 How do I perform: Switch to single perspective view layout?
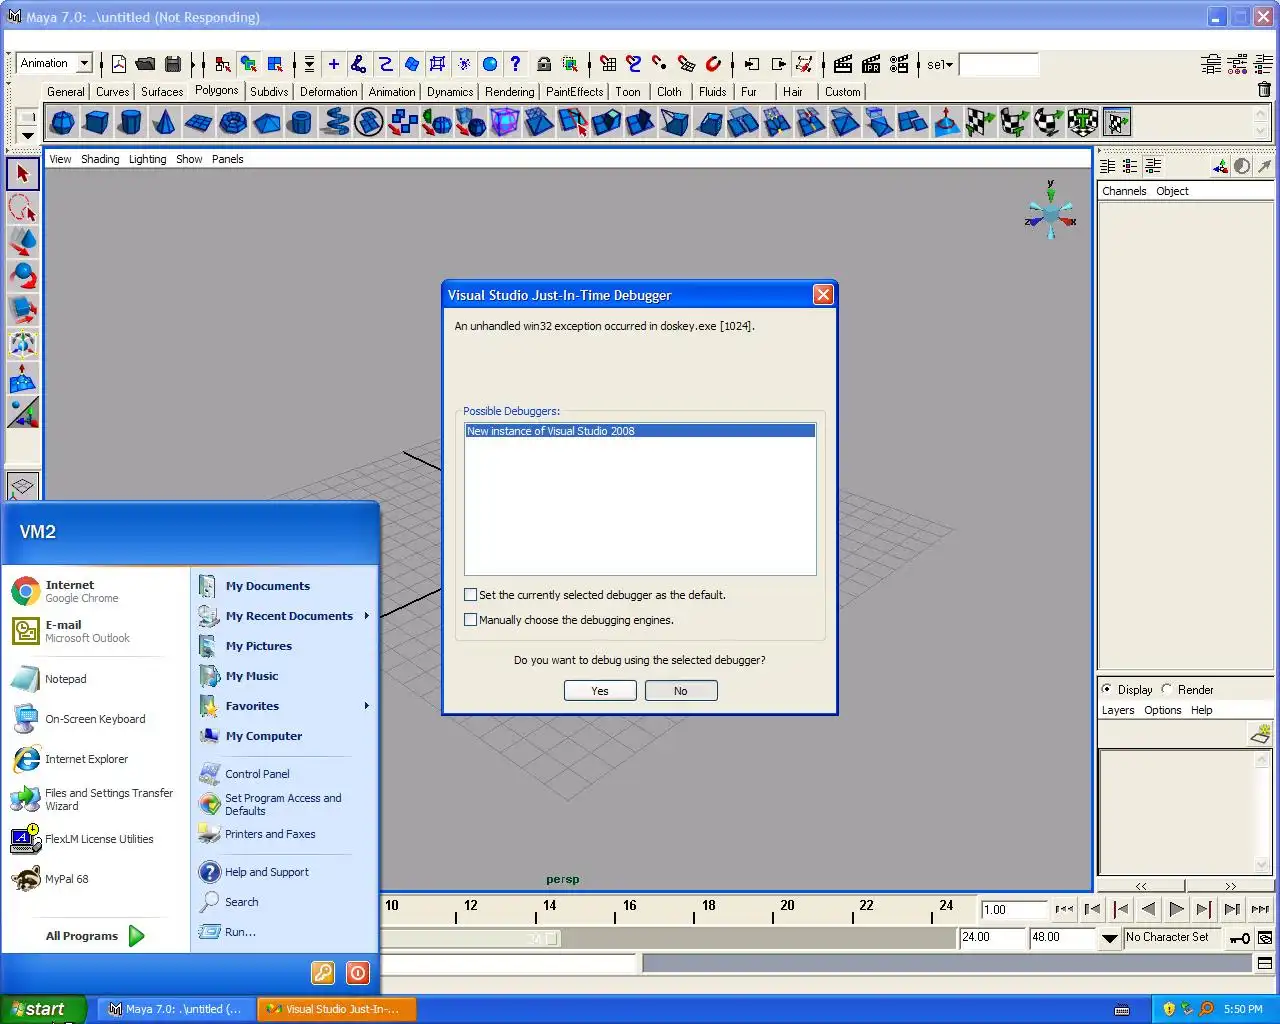coord(23,486)
